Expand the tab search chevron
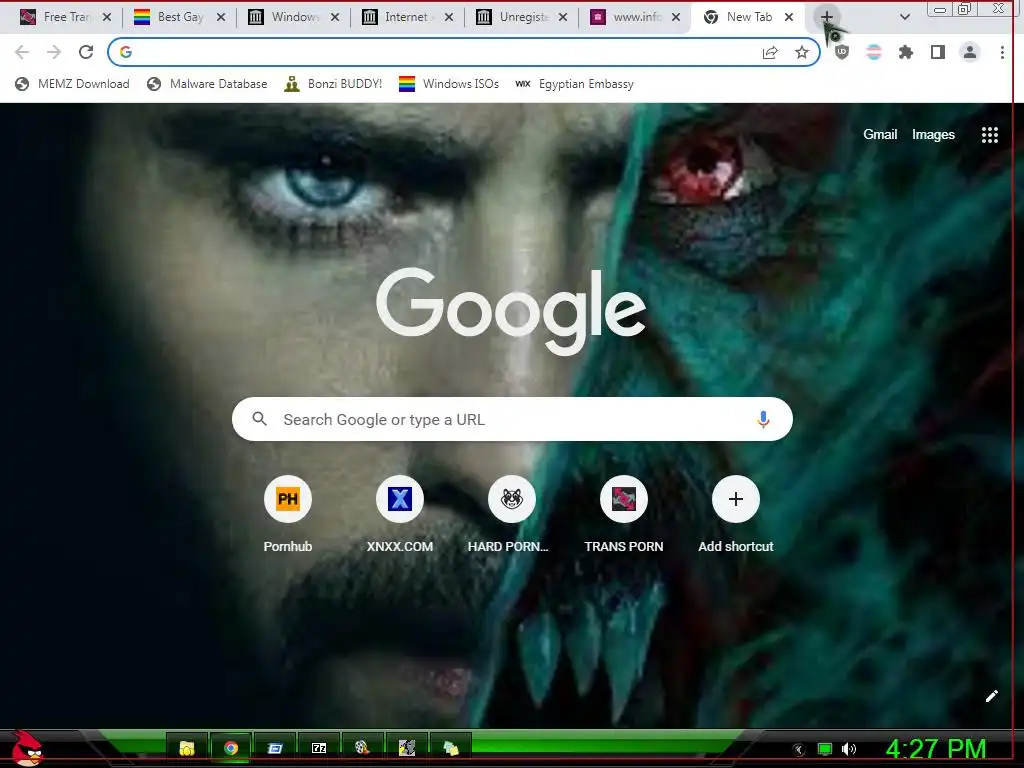Image resolution: width=1024 pixels, height=768 pixels. coord(904,17)
